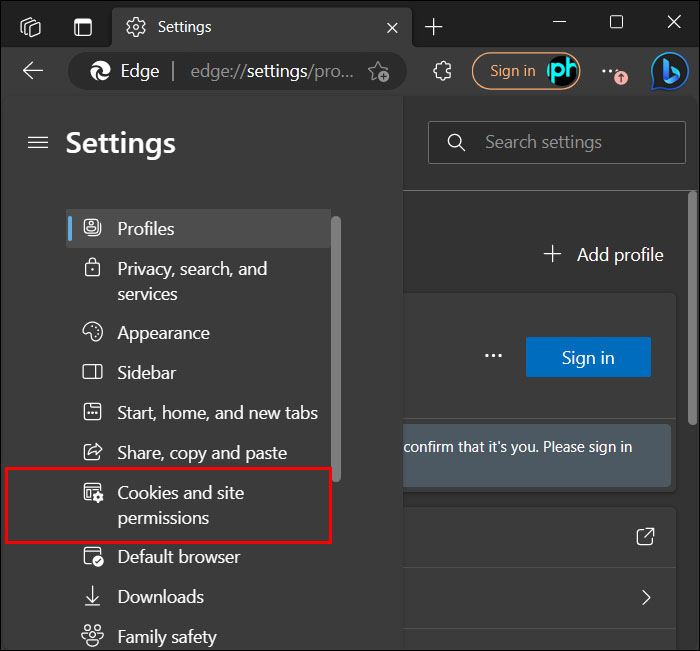Open the Extensions puzzle icon

[442, 71]
